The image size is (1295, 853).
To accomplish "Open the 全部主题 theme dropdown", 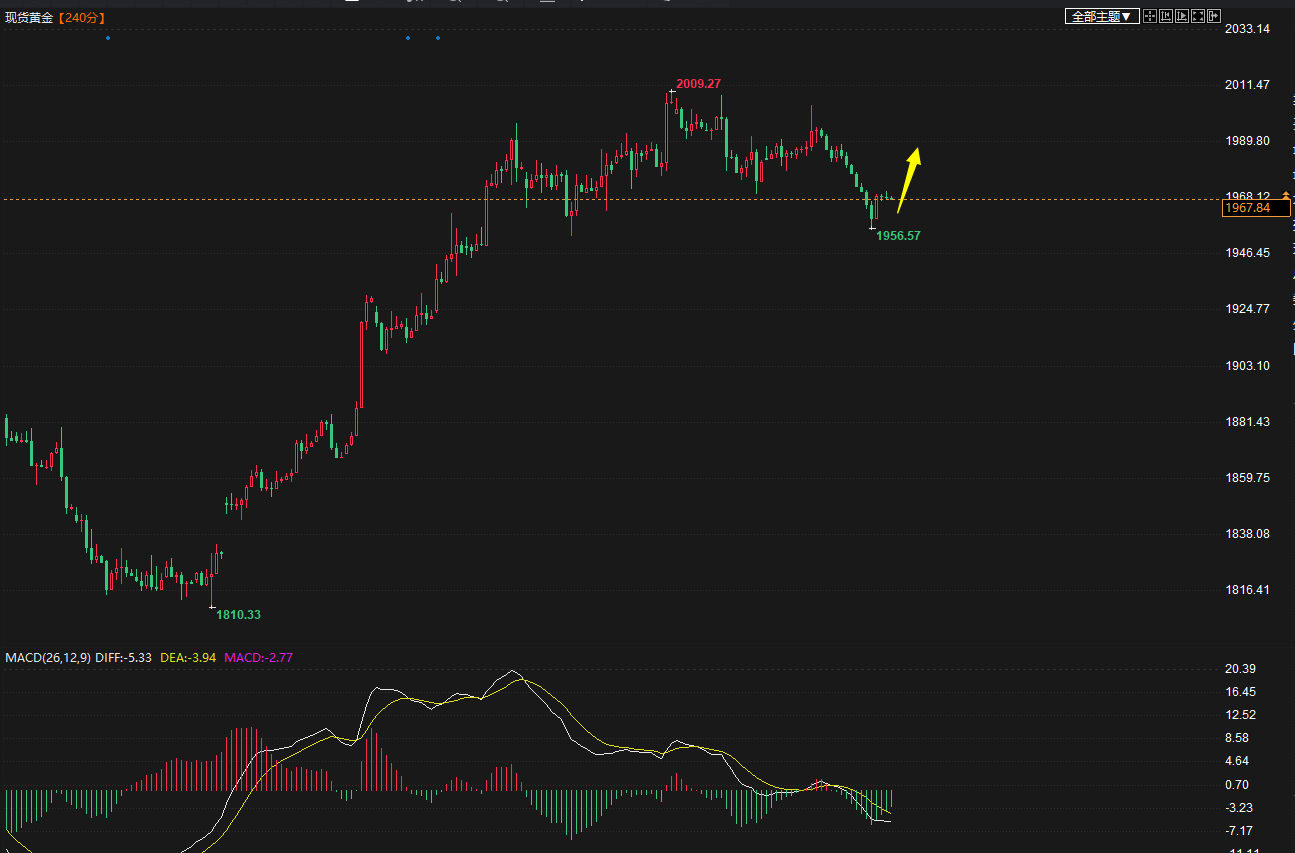I will pyautogui.click(x=1101, y=16).
